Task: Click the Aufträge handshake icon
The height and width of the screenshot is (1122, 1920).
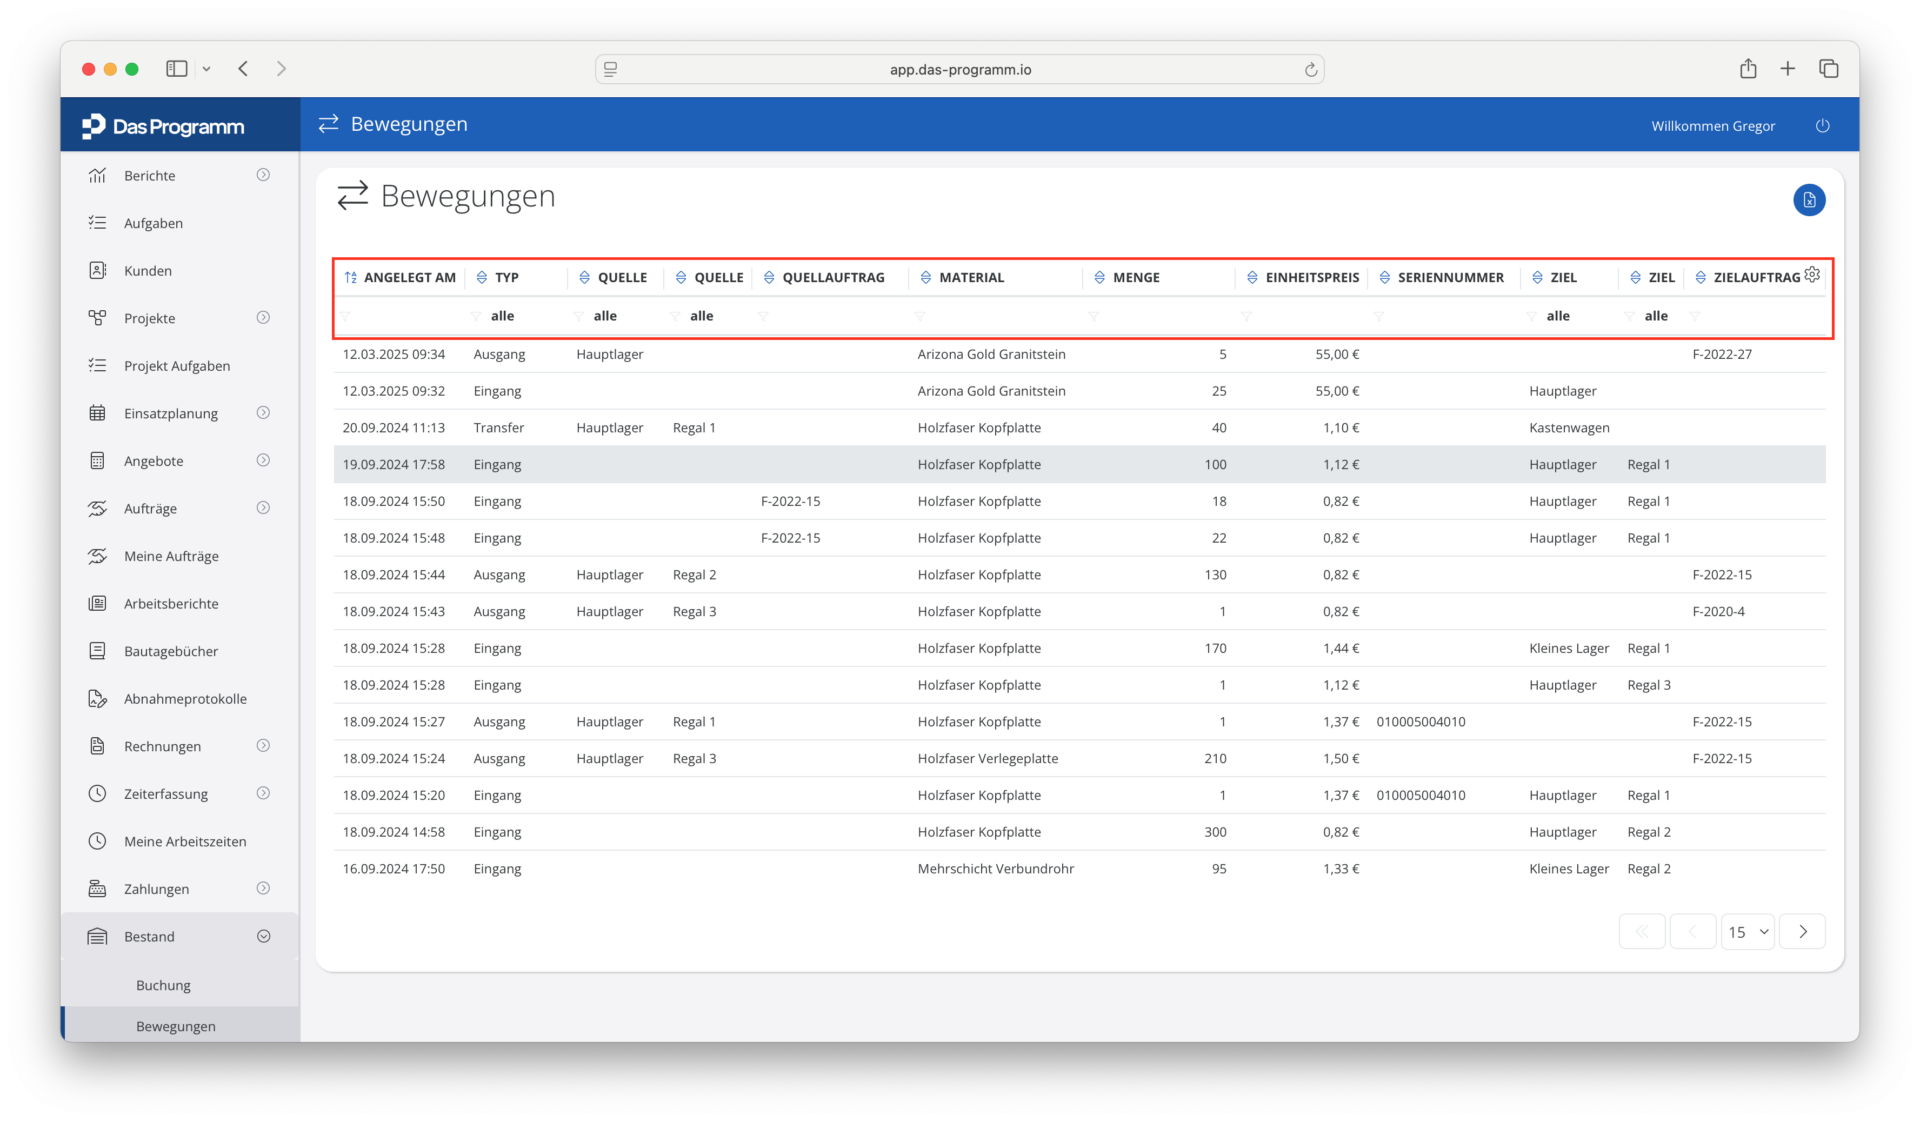Action: point(97,508)
